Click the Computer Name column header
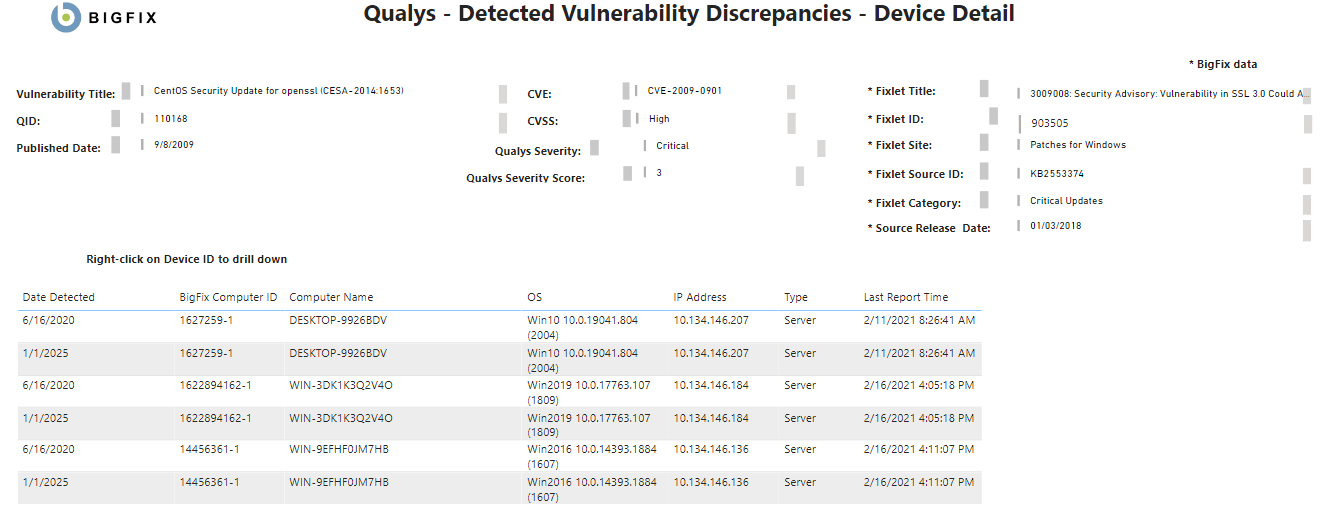This screenshot has height=524, width=1325. point(331,297)
